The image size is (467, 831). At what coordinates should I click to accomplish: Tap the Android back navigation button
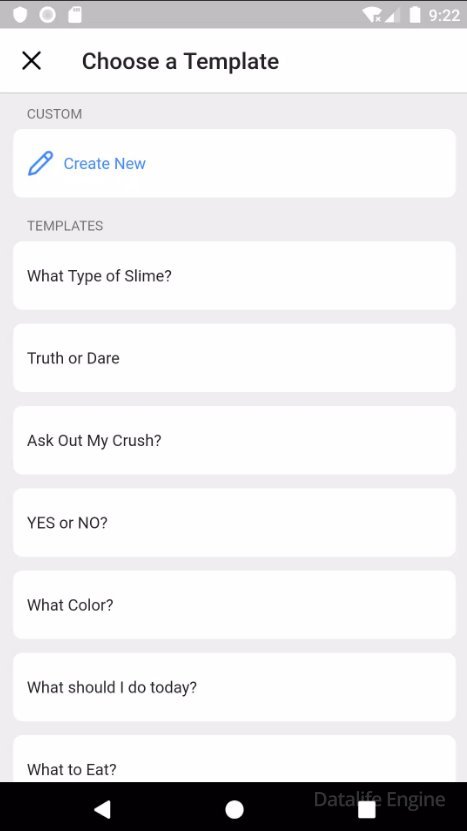coord(102,809)
